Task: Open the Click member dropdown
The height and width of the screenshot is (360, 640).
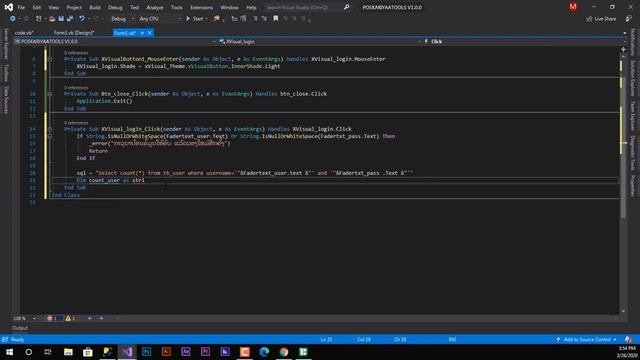Action: (x=524, y=42)
